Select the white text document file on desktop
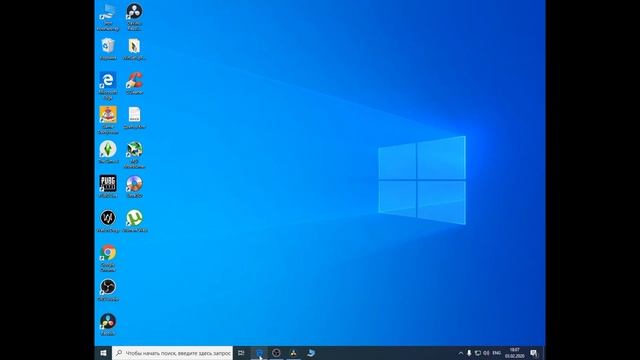Image resolution: width=640 pixels, height=360 pixels. [x=134, y=118]
